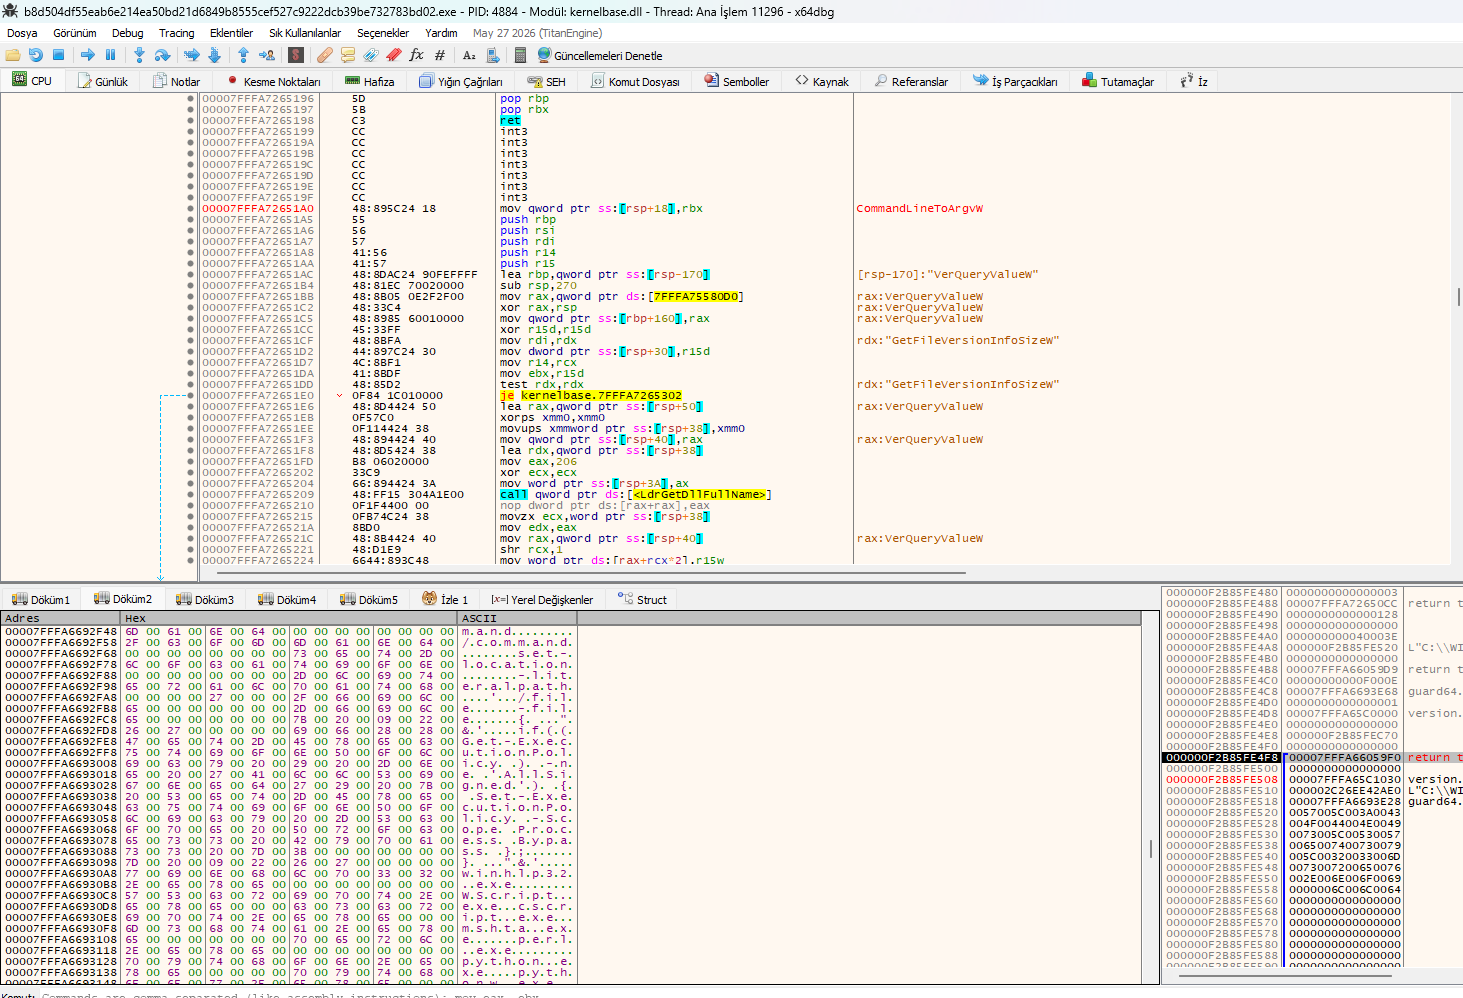The width and height of the screenshot is (1463, 998).
Task: Click the Run to user code icon
Action: pos(267,55)
